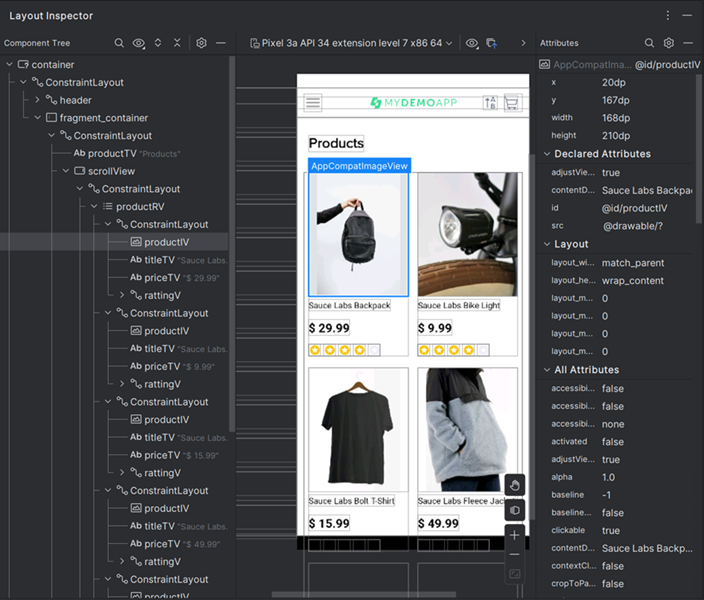The width and height of the screenshot is (704, 600).
Task: Collapse the Layout attributes section
Action: [x=547, y=244]
